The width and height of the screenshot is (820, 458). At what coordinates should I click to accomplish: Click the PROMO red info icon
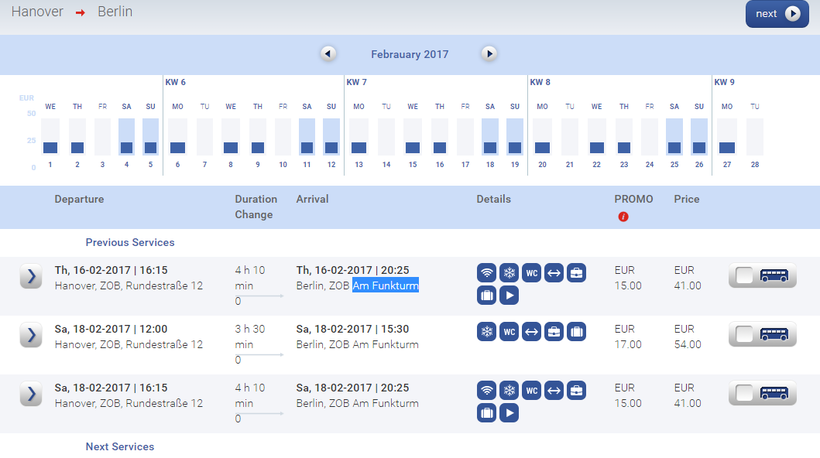[623, 217]
